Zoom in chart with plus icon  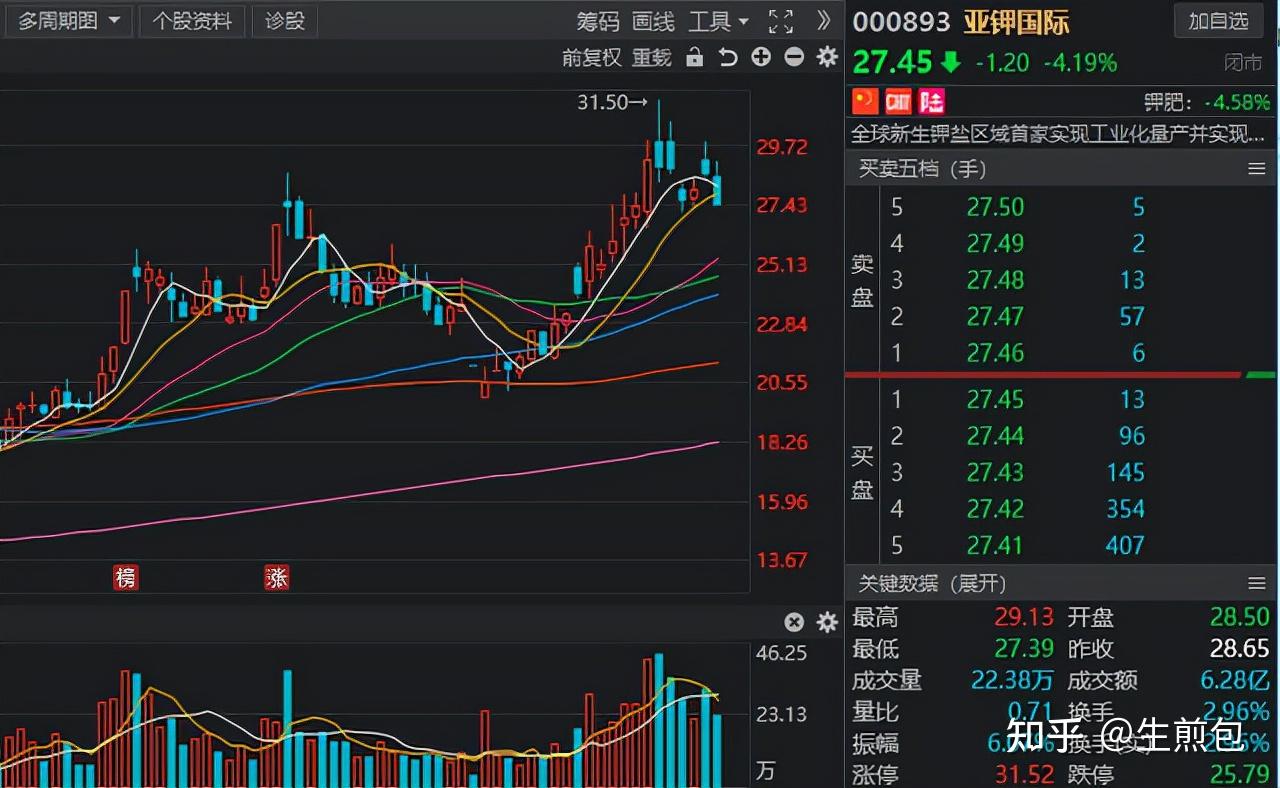click(761, 57)
